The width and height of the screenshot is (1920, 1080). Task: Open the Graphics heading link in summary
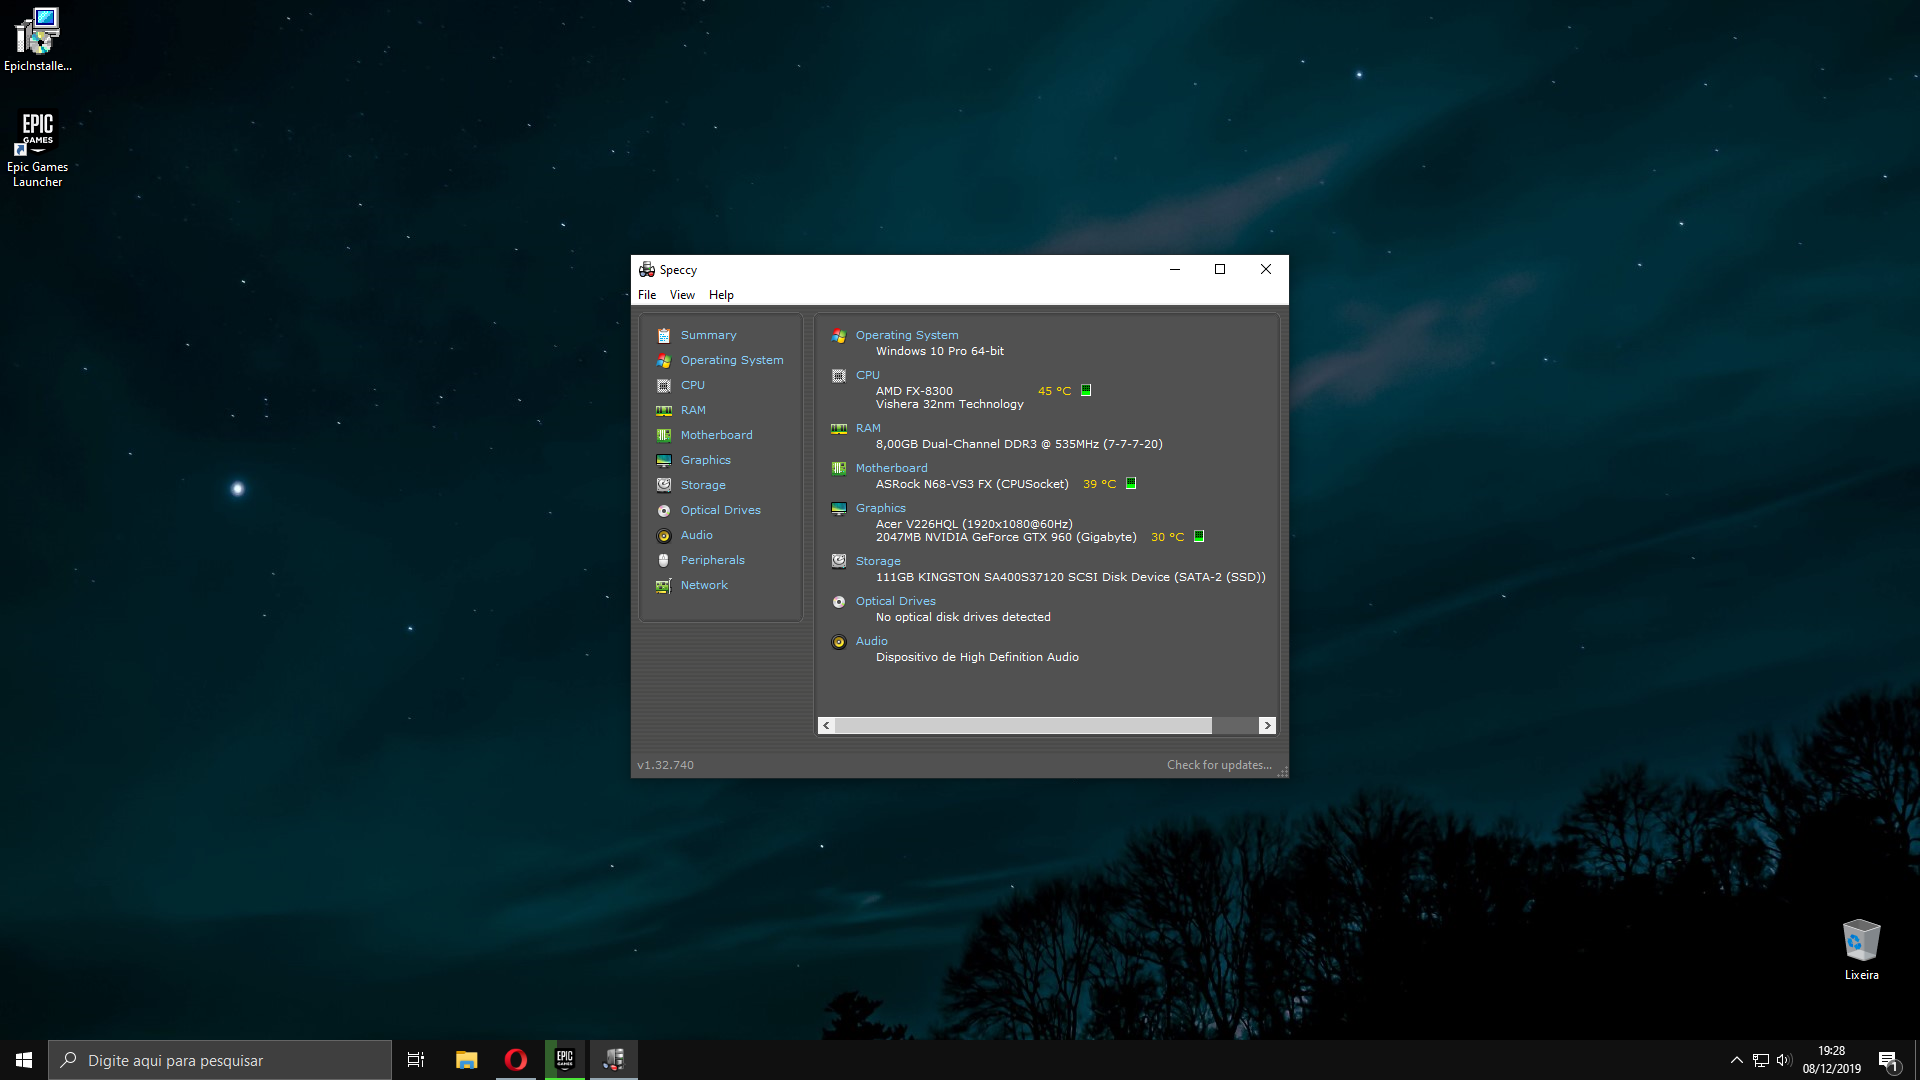pyautogui.click(x=880, y=509)
